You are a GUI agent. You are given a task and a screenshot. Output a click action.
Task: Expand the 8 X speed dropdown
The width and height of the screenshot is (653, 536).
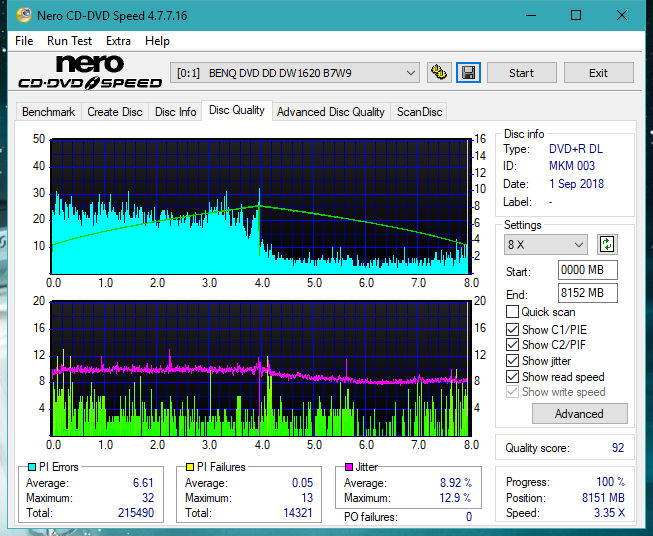pyautogui.click(x=546, y=244)
